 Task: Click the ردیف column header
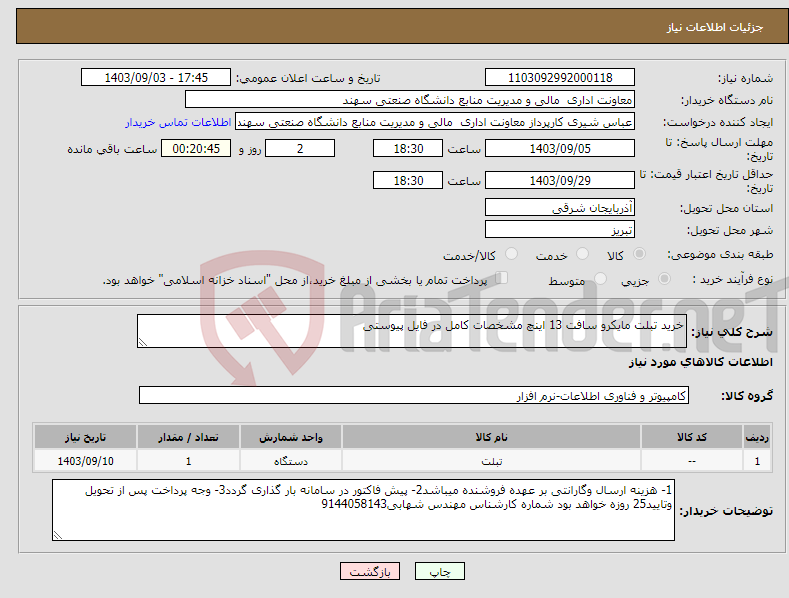tap(757, 437)
